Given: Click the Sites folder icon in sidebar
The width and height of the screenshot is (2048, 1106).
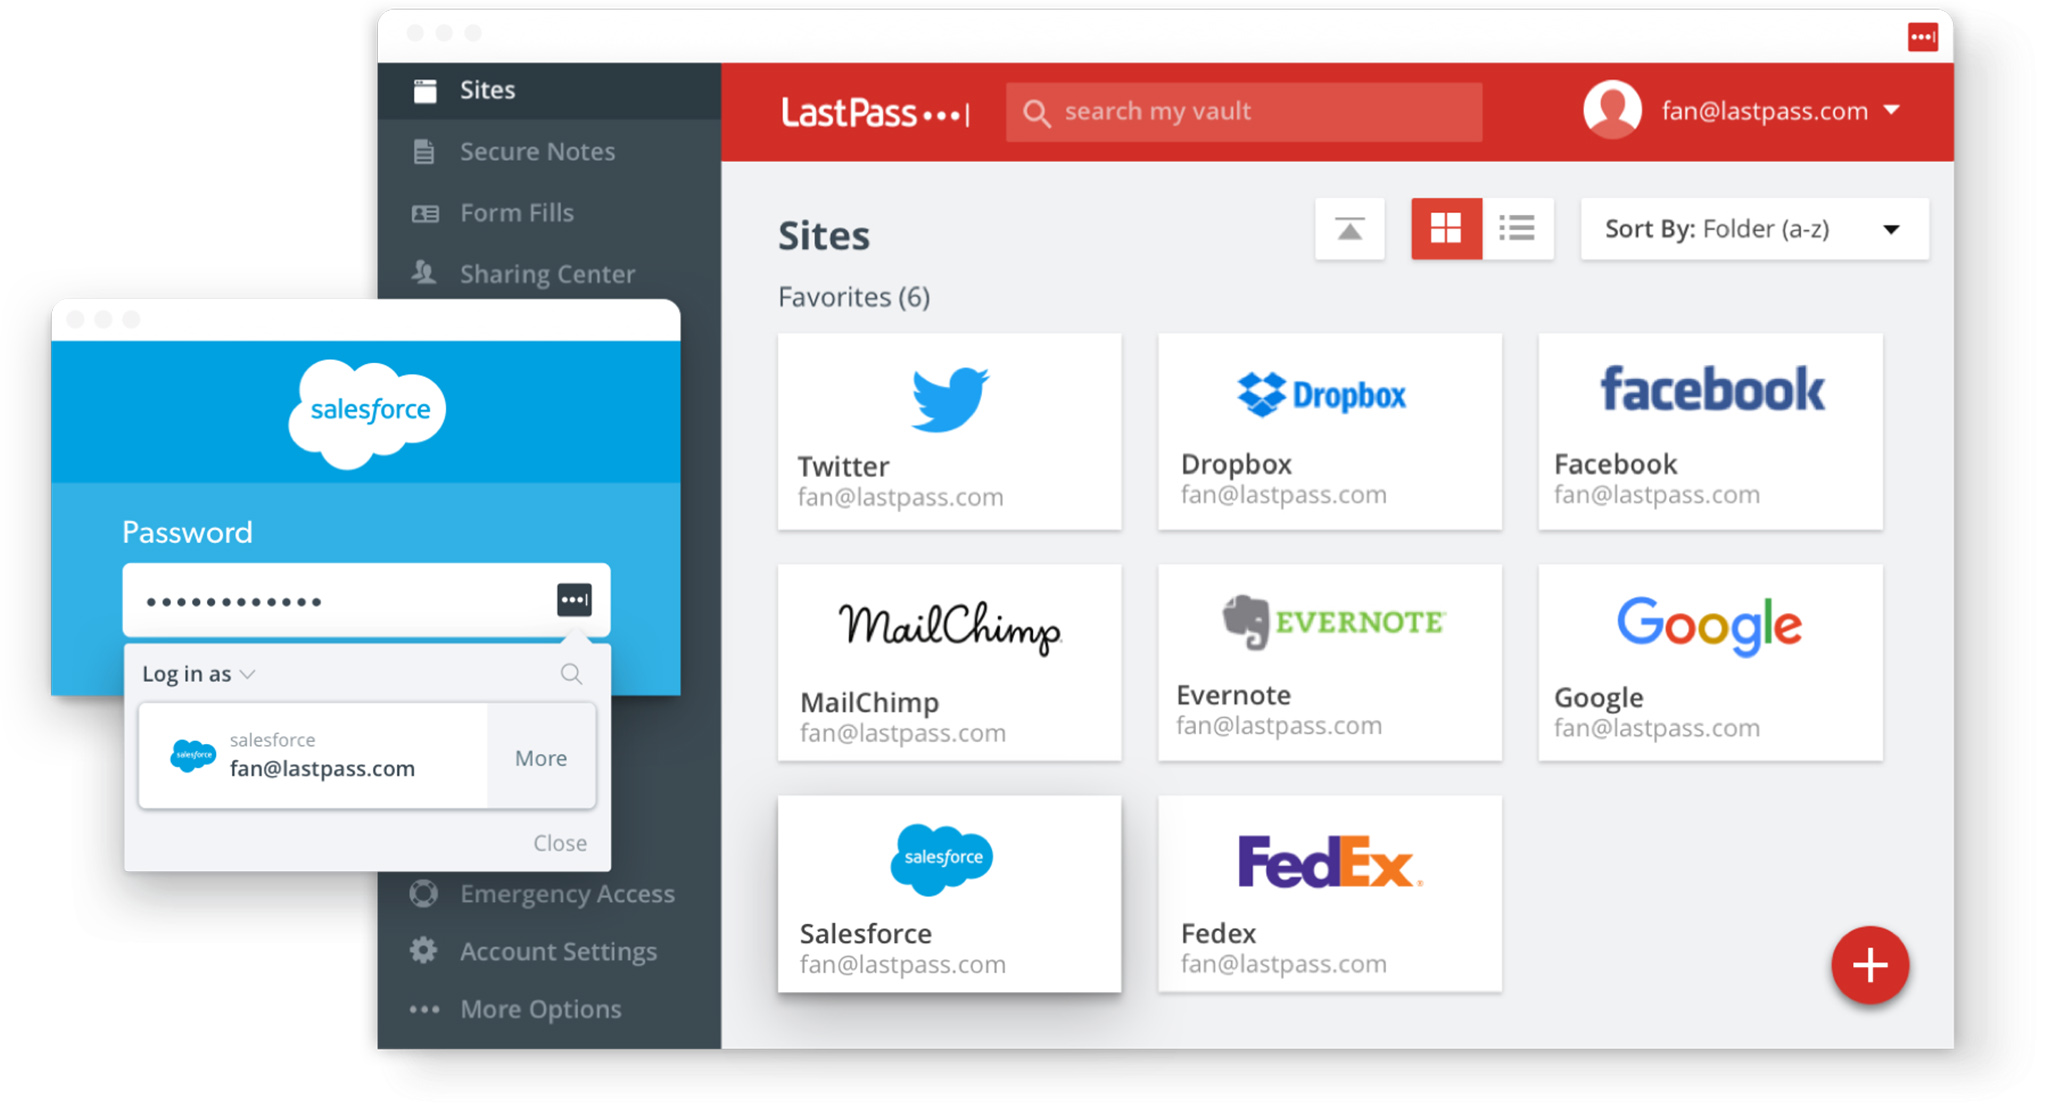Looking at the screenshot, I should [425, 91].
